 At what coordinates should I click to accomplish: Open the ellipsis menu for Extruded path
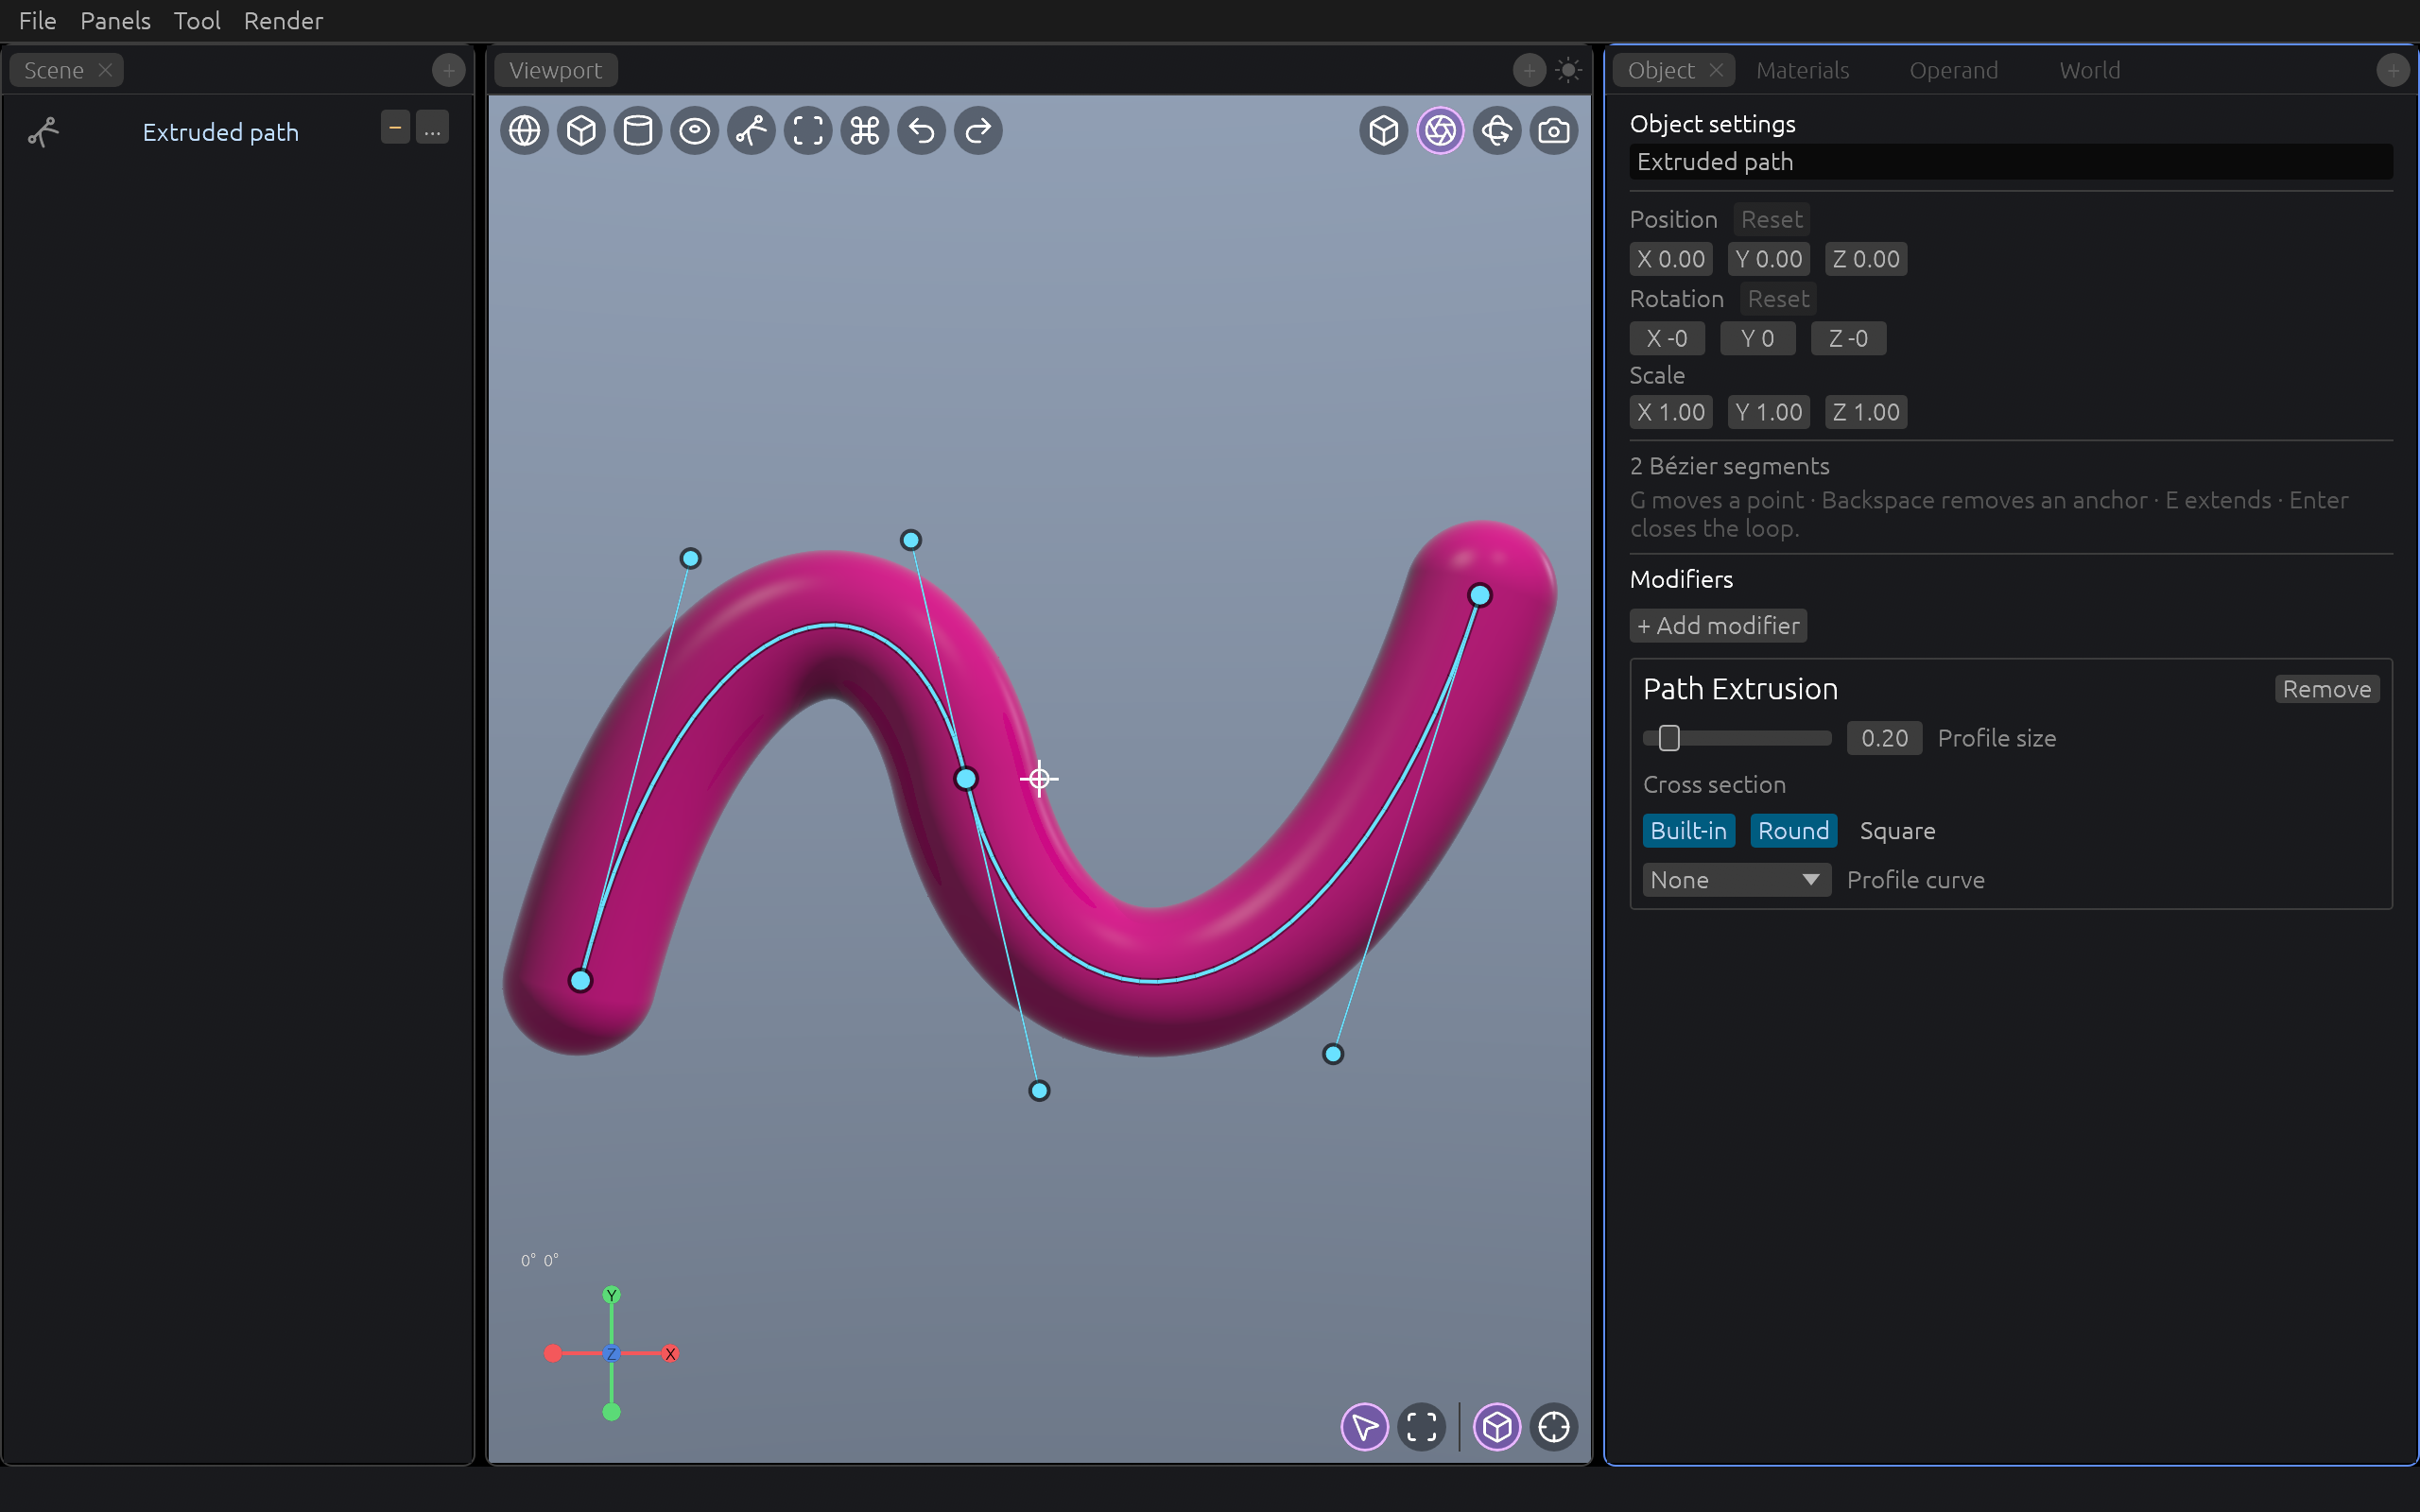(x=432, y=128)
